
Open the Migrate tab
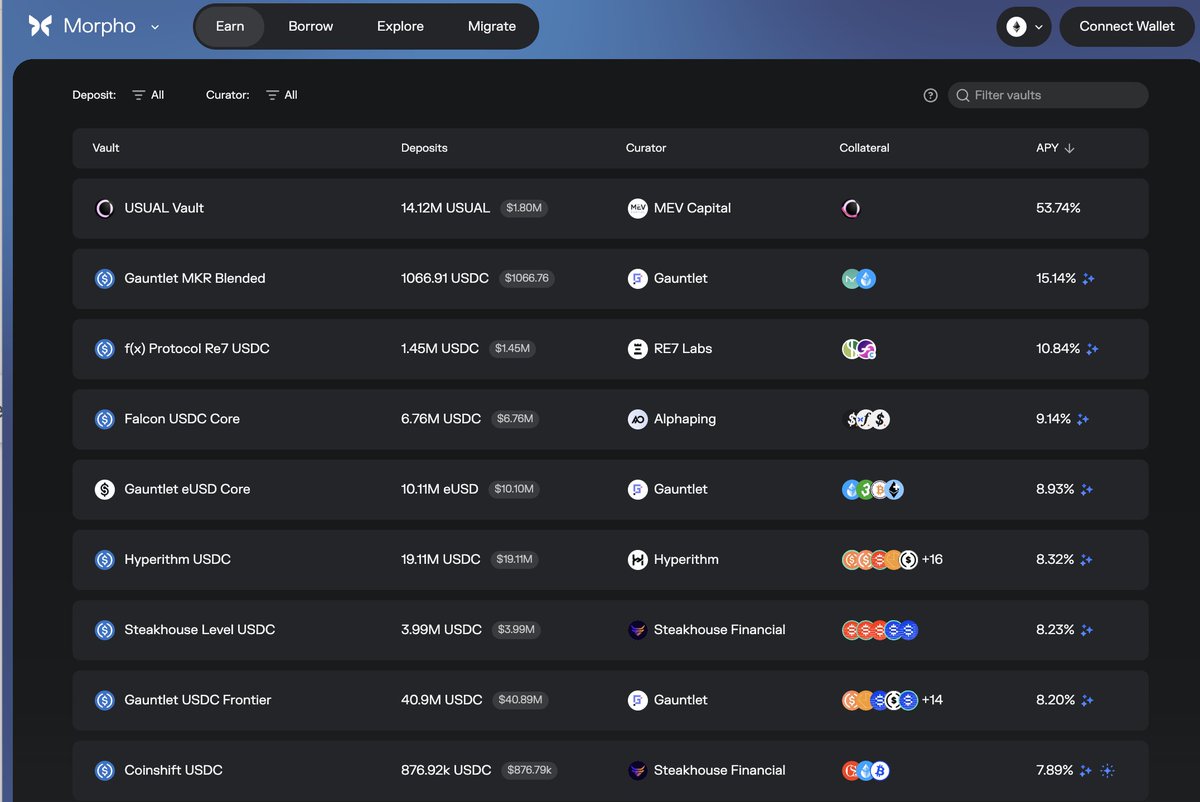492,26
